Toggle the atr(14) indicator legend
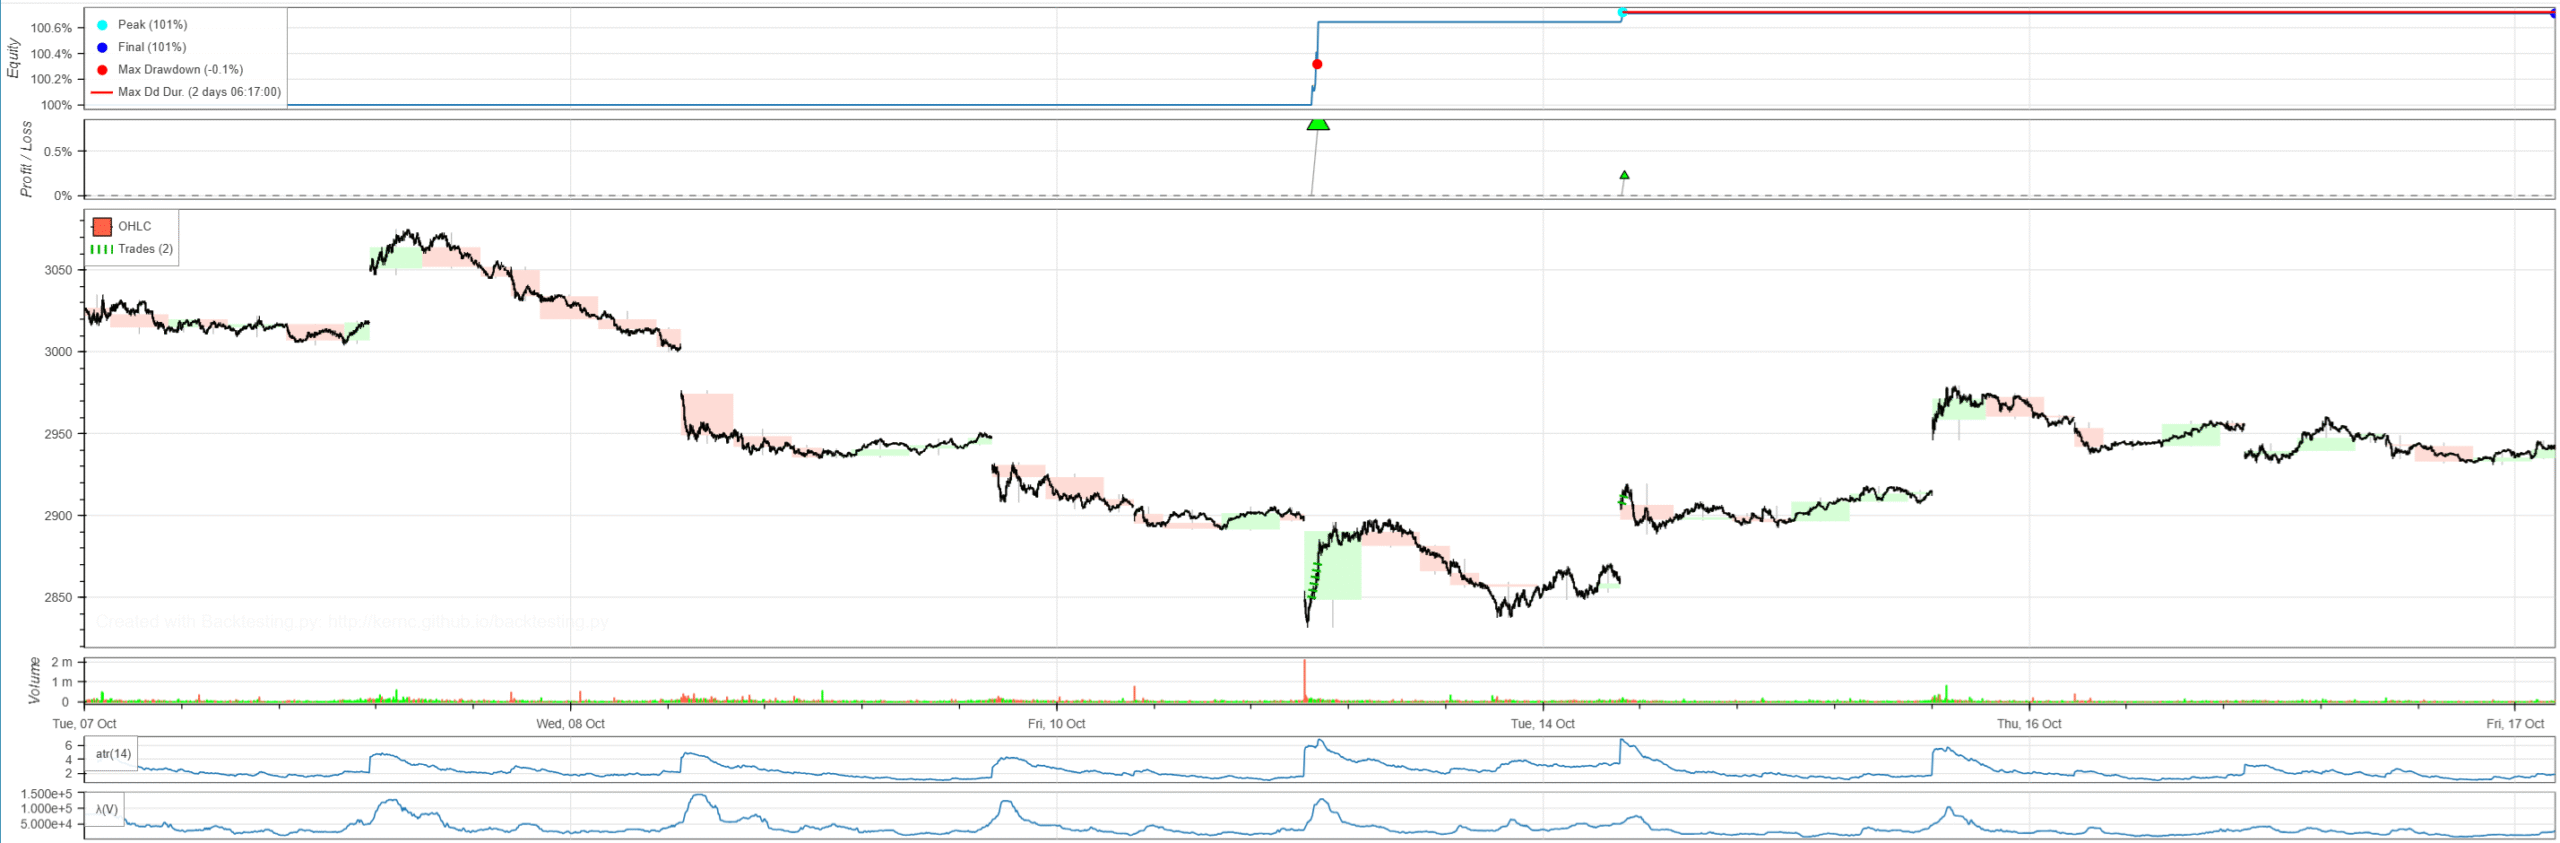 [x=113, y=753]
